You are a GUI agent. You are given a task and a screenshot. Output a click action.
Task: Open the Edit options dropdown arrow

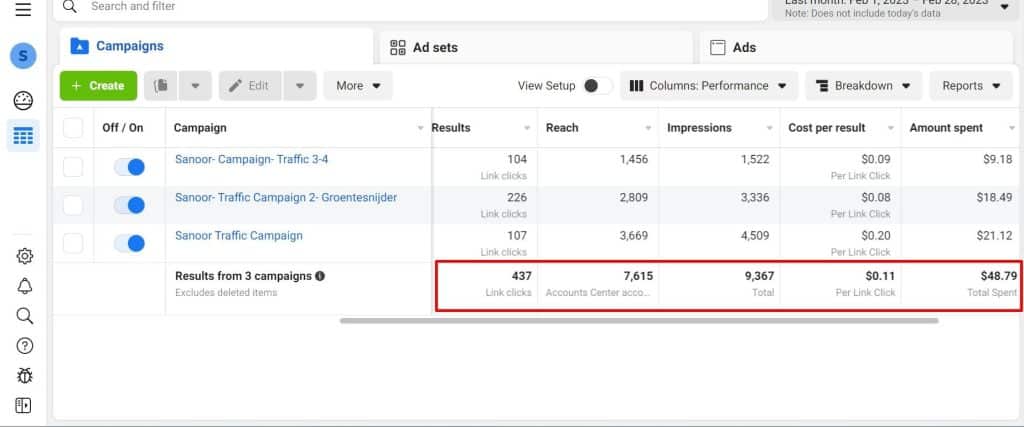300,86
